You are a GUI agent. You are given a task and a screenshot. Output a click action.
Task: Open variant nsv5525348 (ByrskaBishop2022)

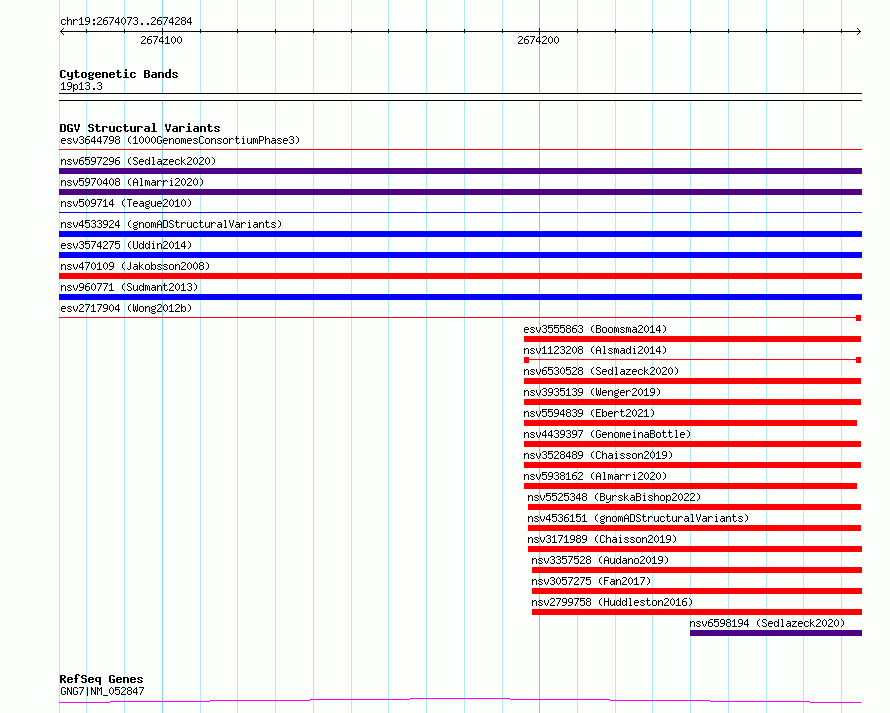pyautogui.click(x=614, y=497)
